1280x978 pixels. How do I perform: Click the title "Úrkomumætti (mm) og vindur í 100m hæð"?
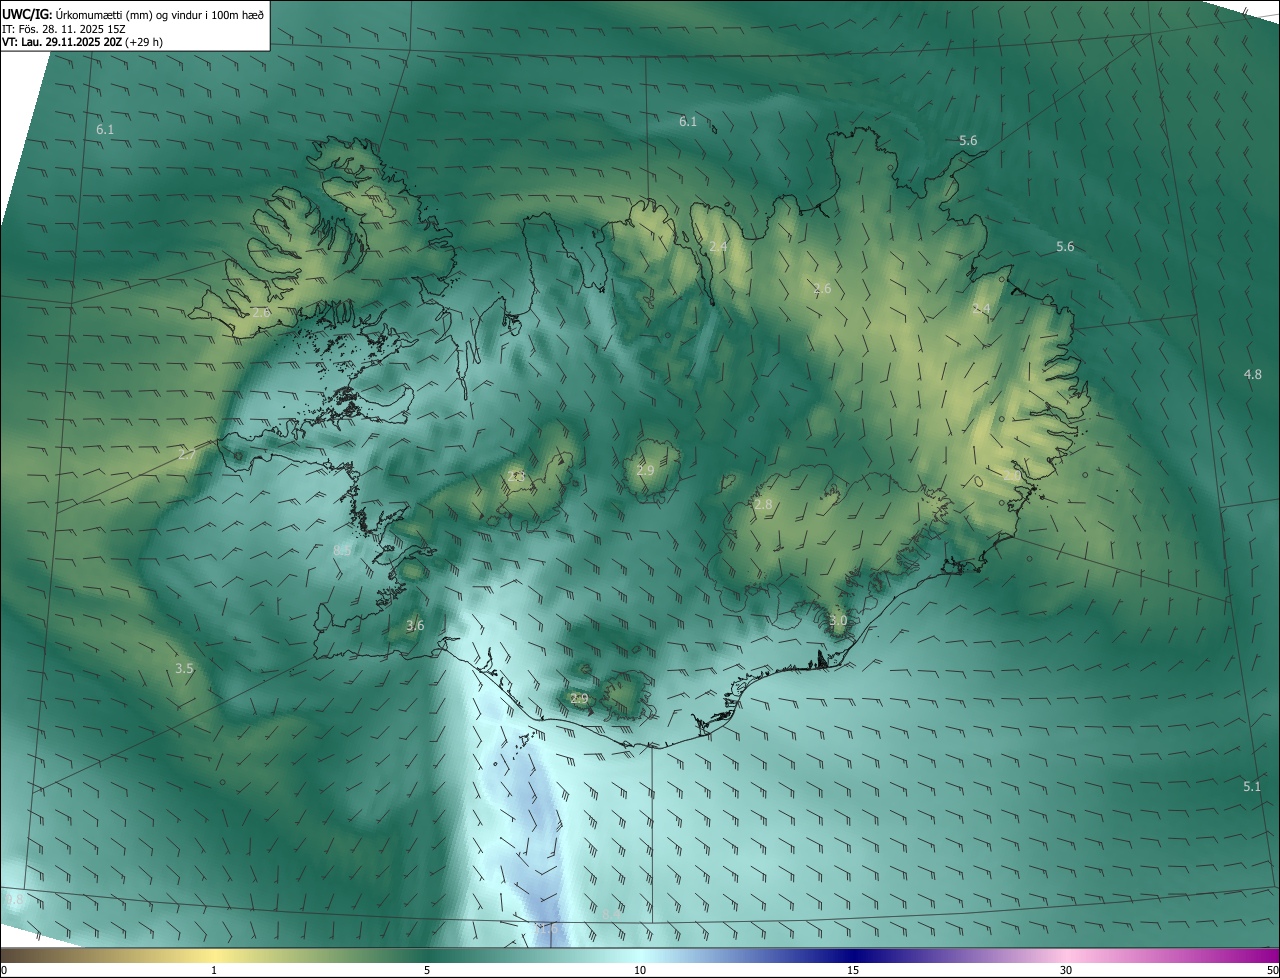(x=159, y=14)
